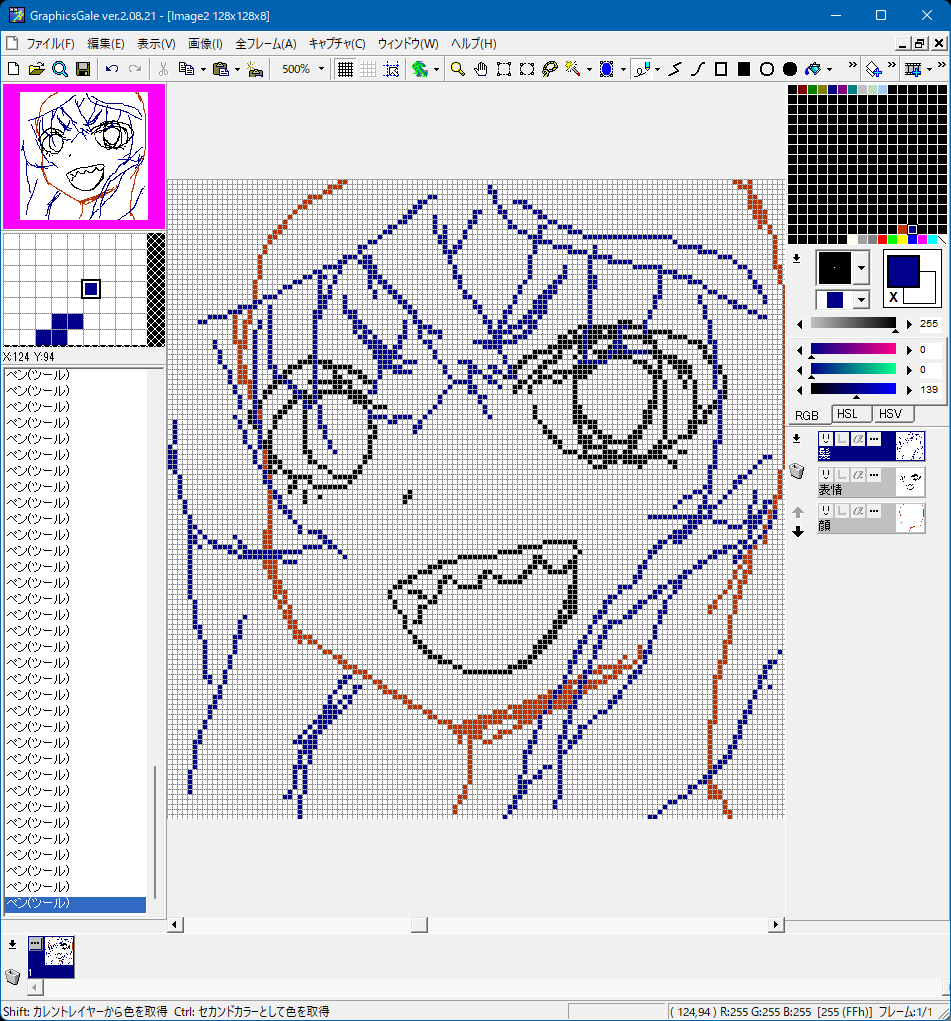Open the 500% zoom level dropdown
The height and width of the screenshot is (1021, 951).
click(x=321, y=69)
